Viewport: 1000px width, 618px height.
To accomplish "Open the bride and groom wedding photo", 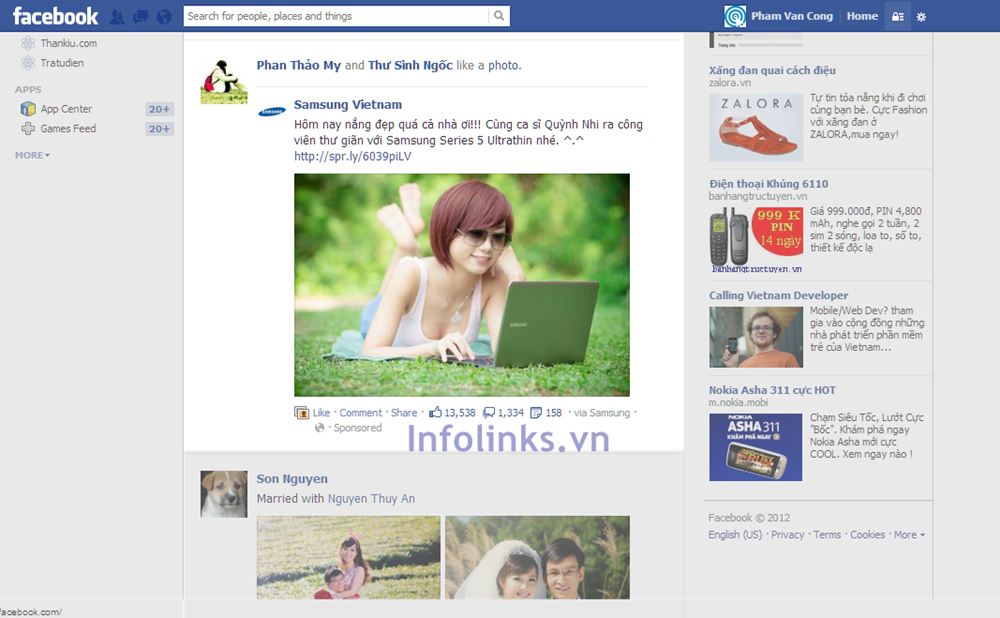I will click(538, 557).
